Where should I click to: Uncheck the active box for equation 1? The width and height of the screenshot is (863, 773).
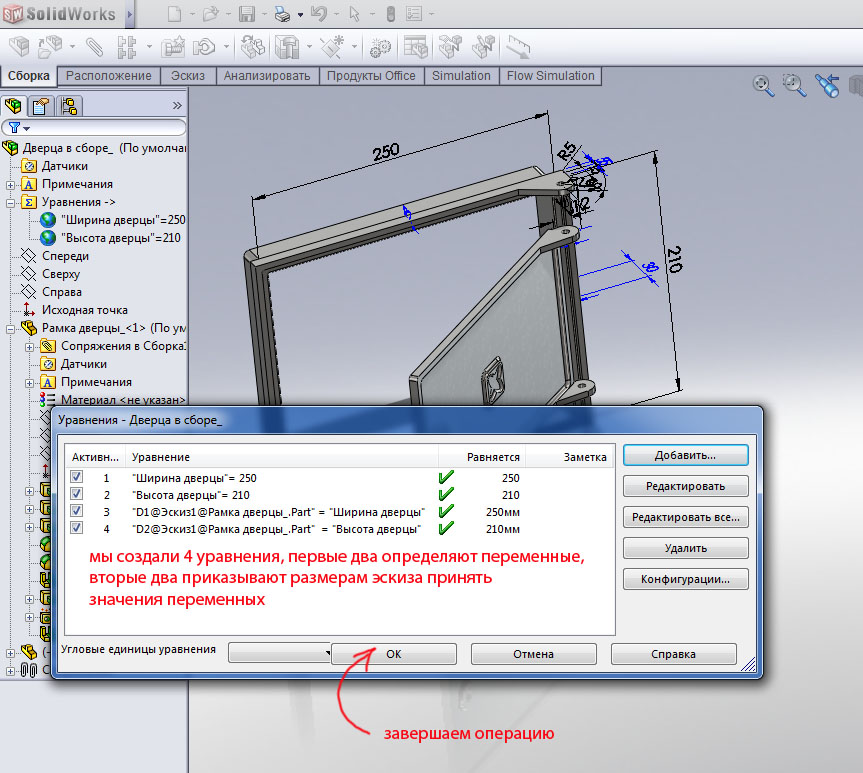point(77,478)
